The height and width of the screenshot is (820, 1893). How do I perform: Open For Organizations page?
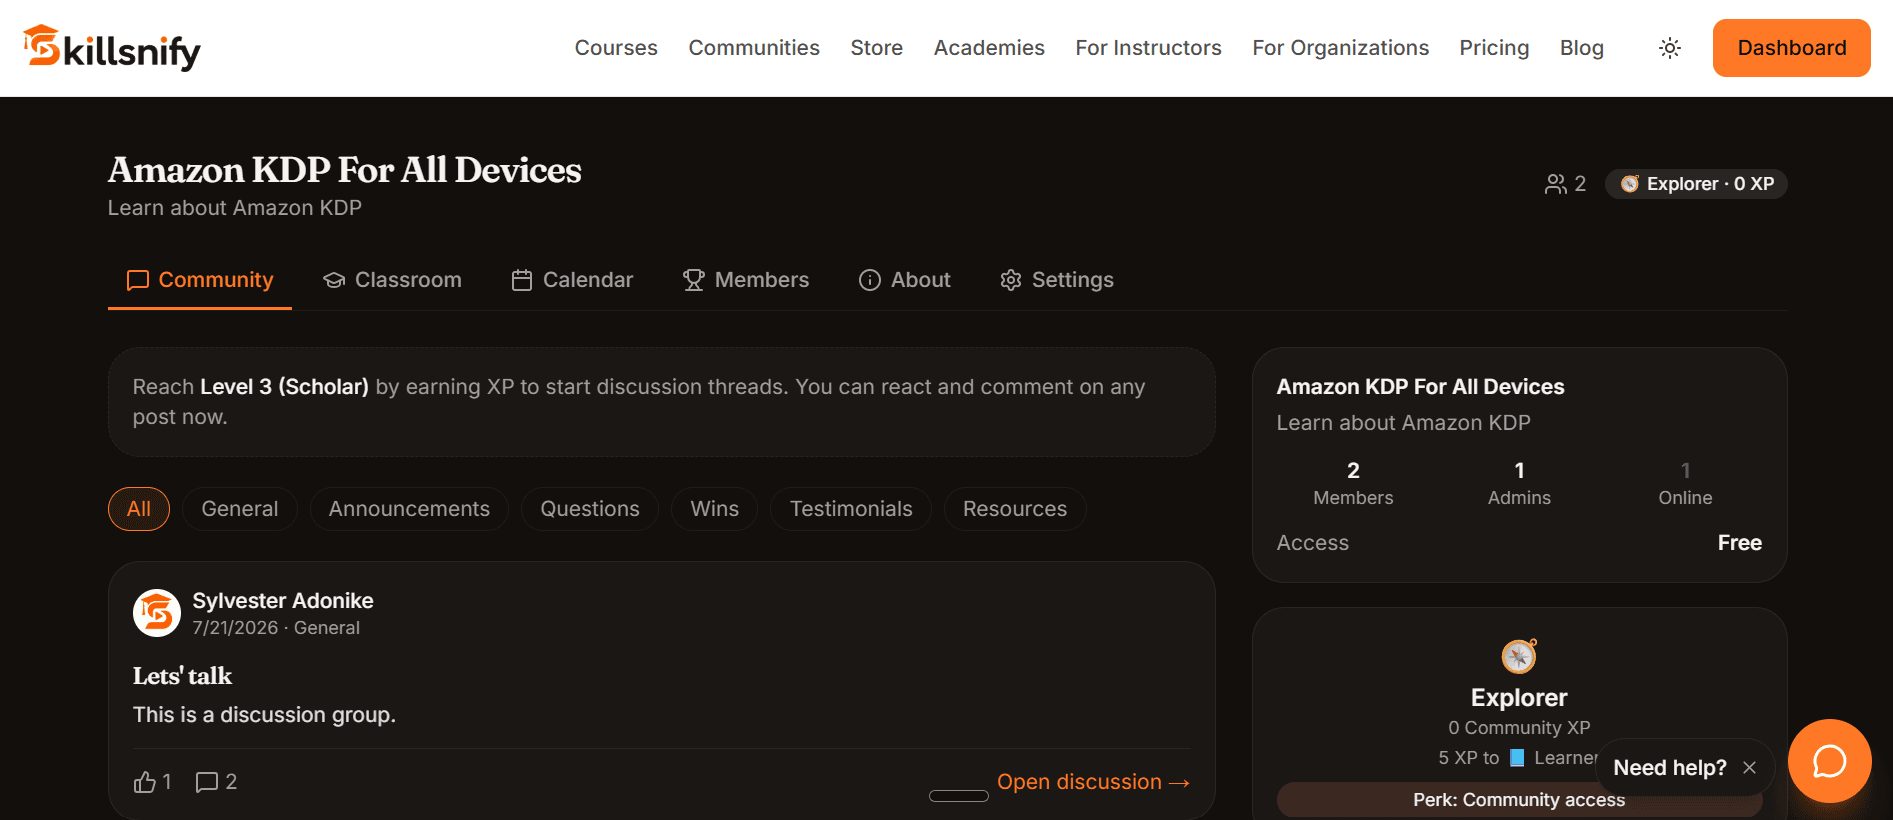coord(1341,48)
